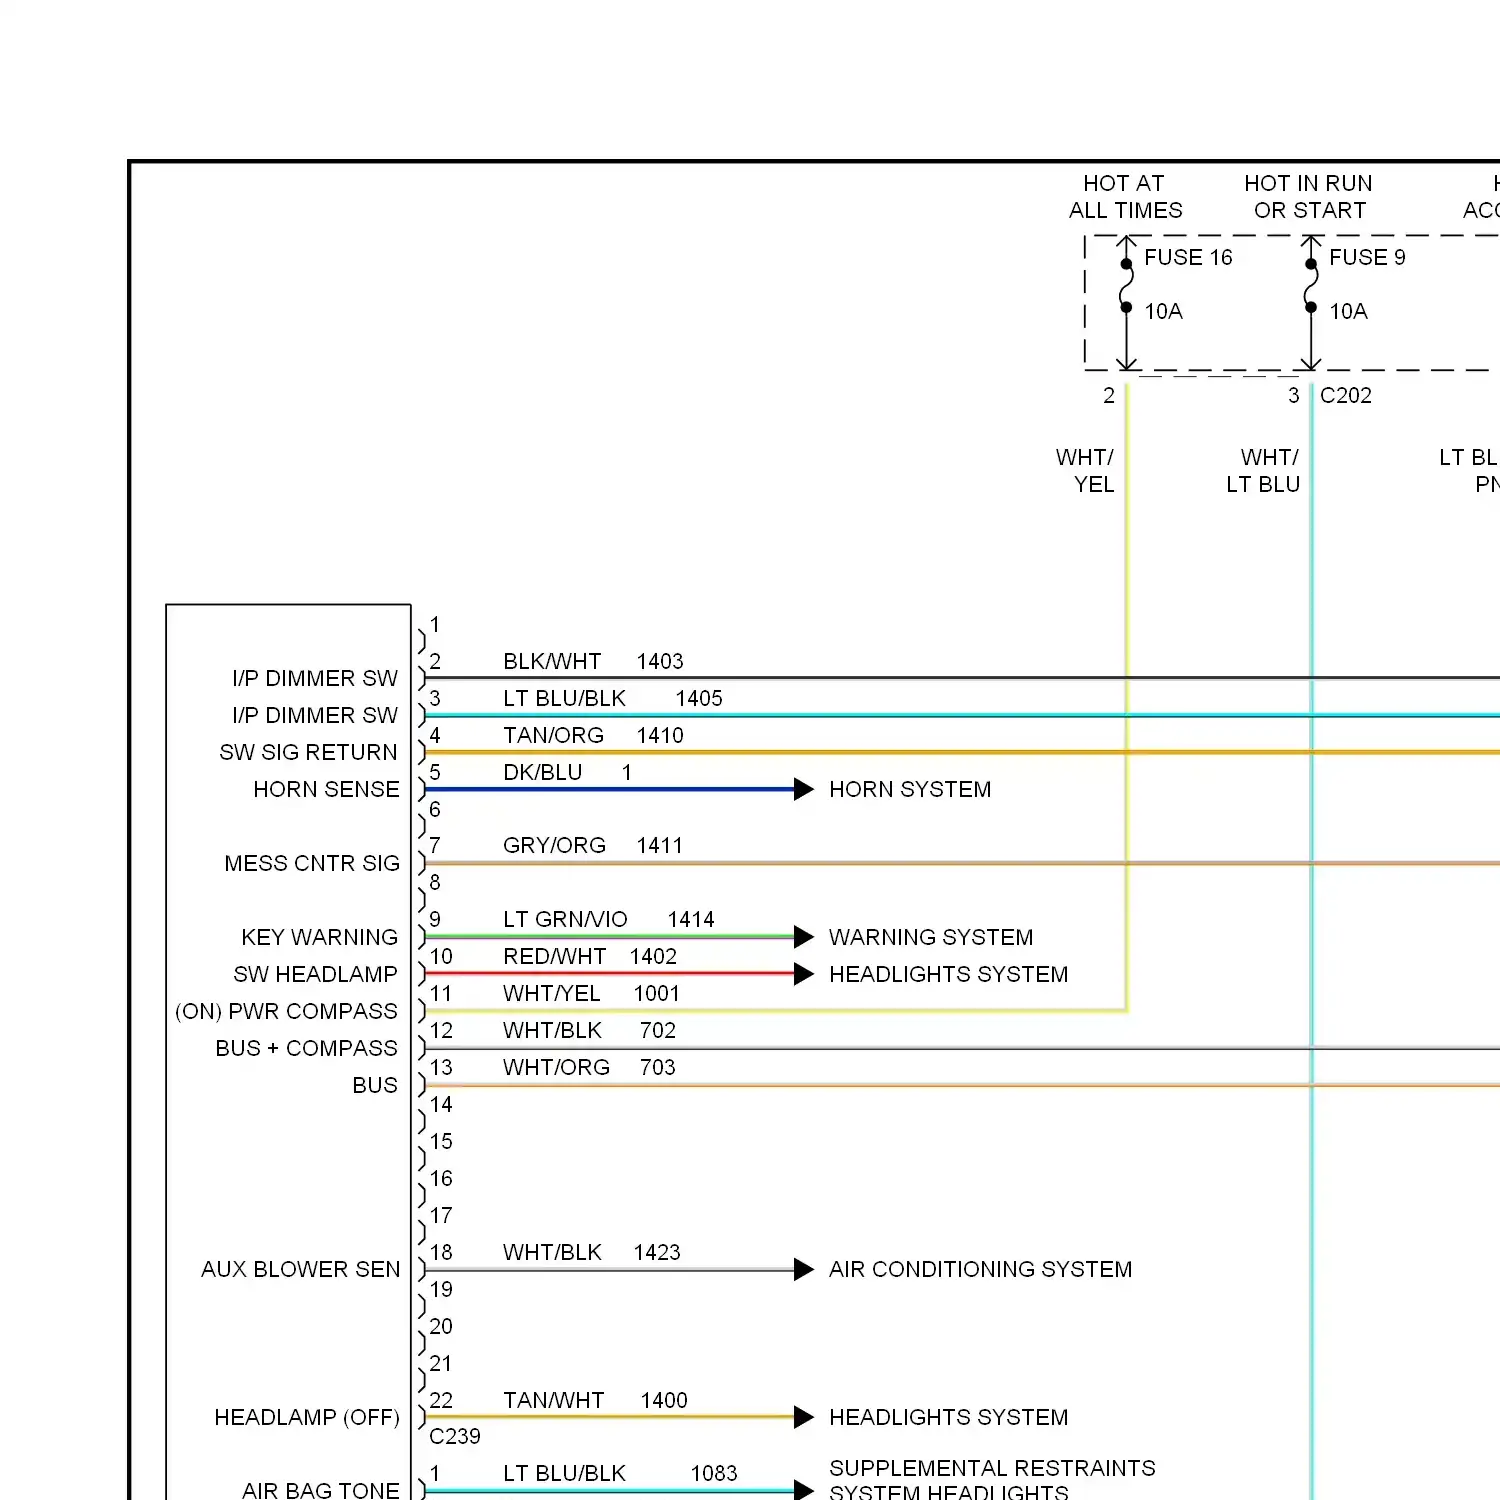This screenshot has height=1500, width=1500.
Task: Click the I/P DIMMER SW label at pin 2
Action: 315,679
